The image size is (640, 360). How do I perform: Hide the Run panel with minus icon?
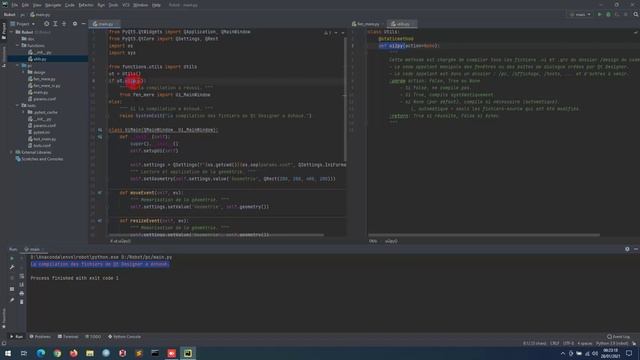click(636, 249)
